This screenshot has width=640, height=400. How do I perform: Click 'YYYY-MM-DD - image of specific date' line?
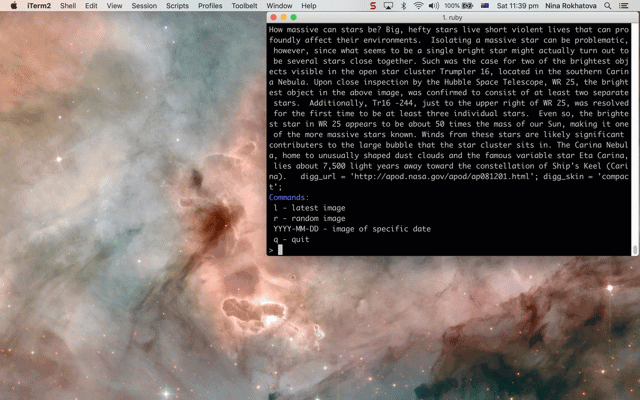point(352,229)
